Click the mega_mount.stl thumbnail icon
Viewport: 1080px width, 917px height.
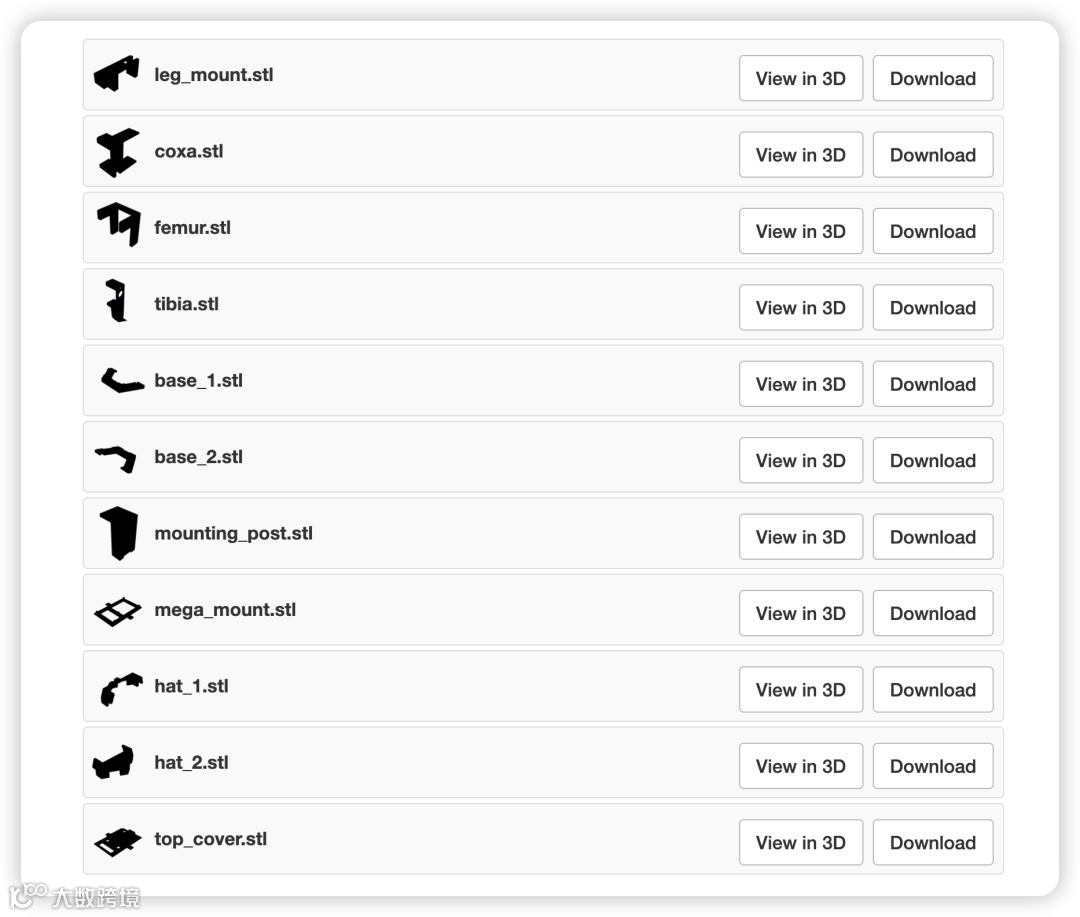pyautogui.click(x=118, y=611)
